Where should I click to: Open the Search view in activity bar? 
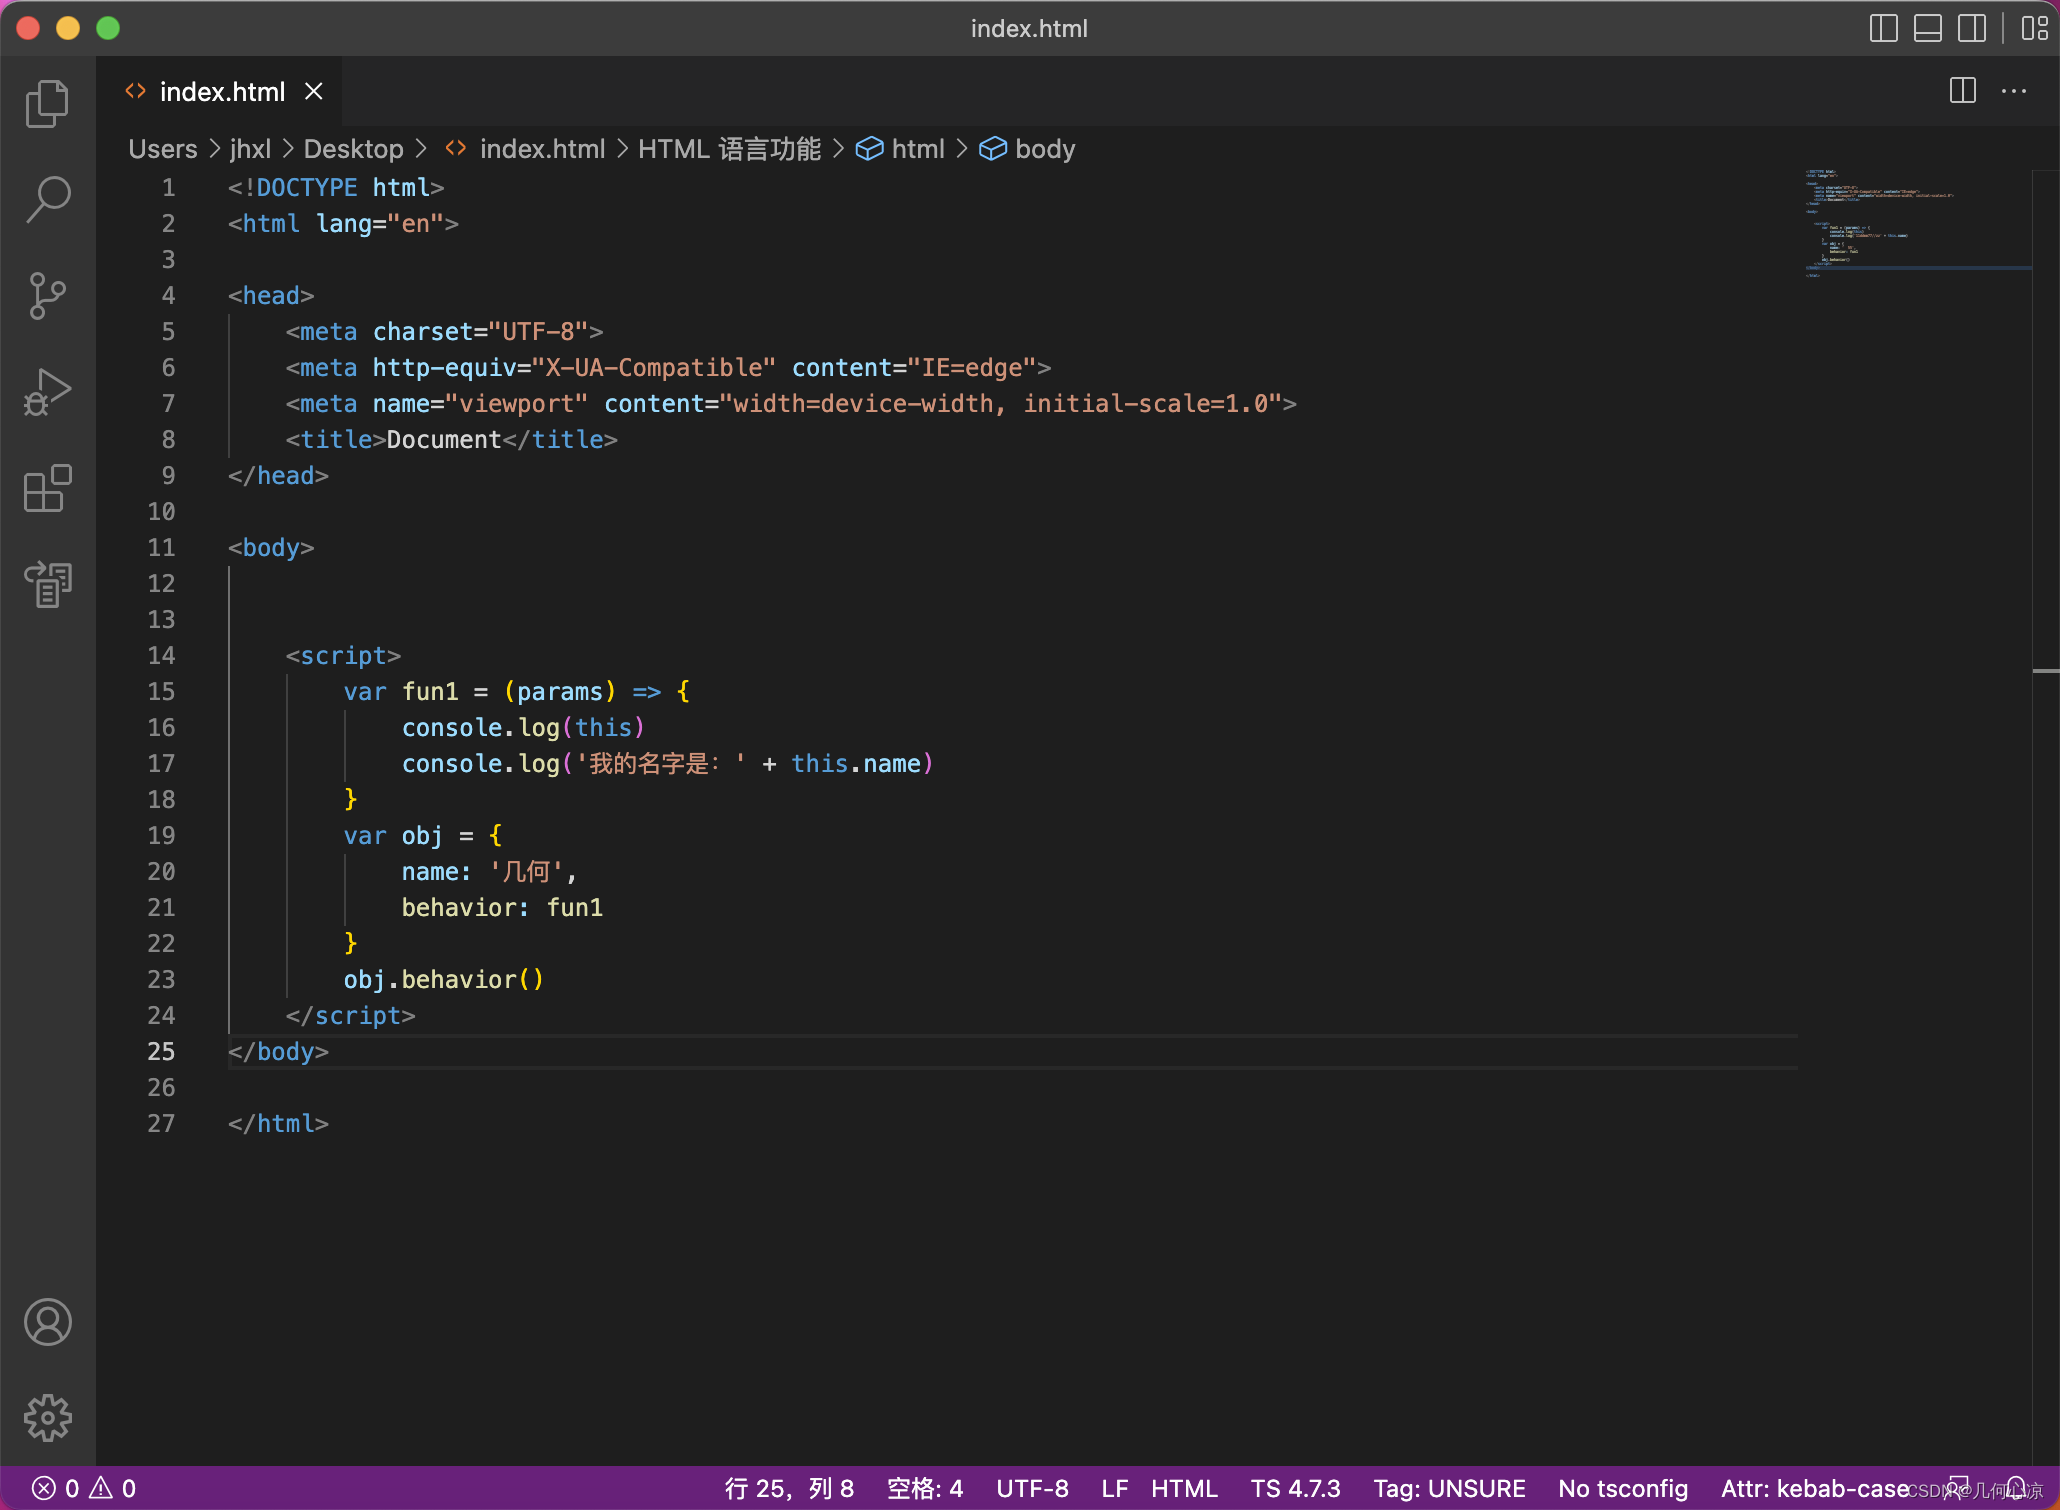(x=47, y=200)
